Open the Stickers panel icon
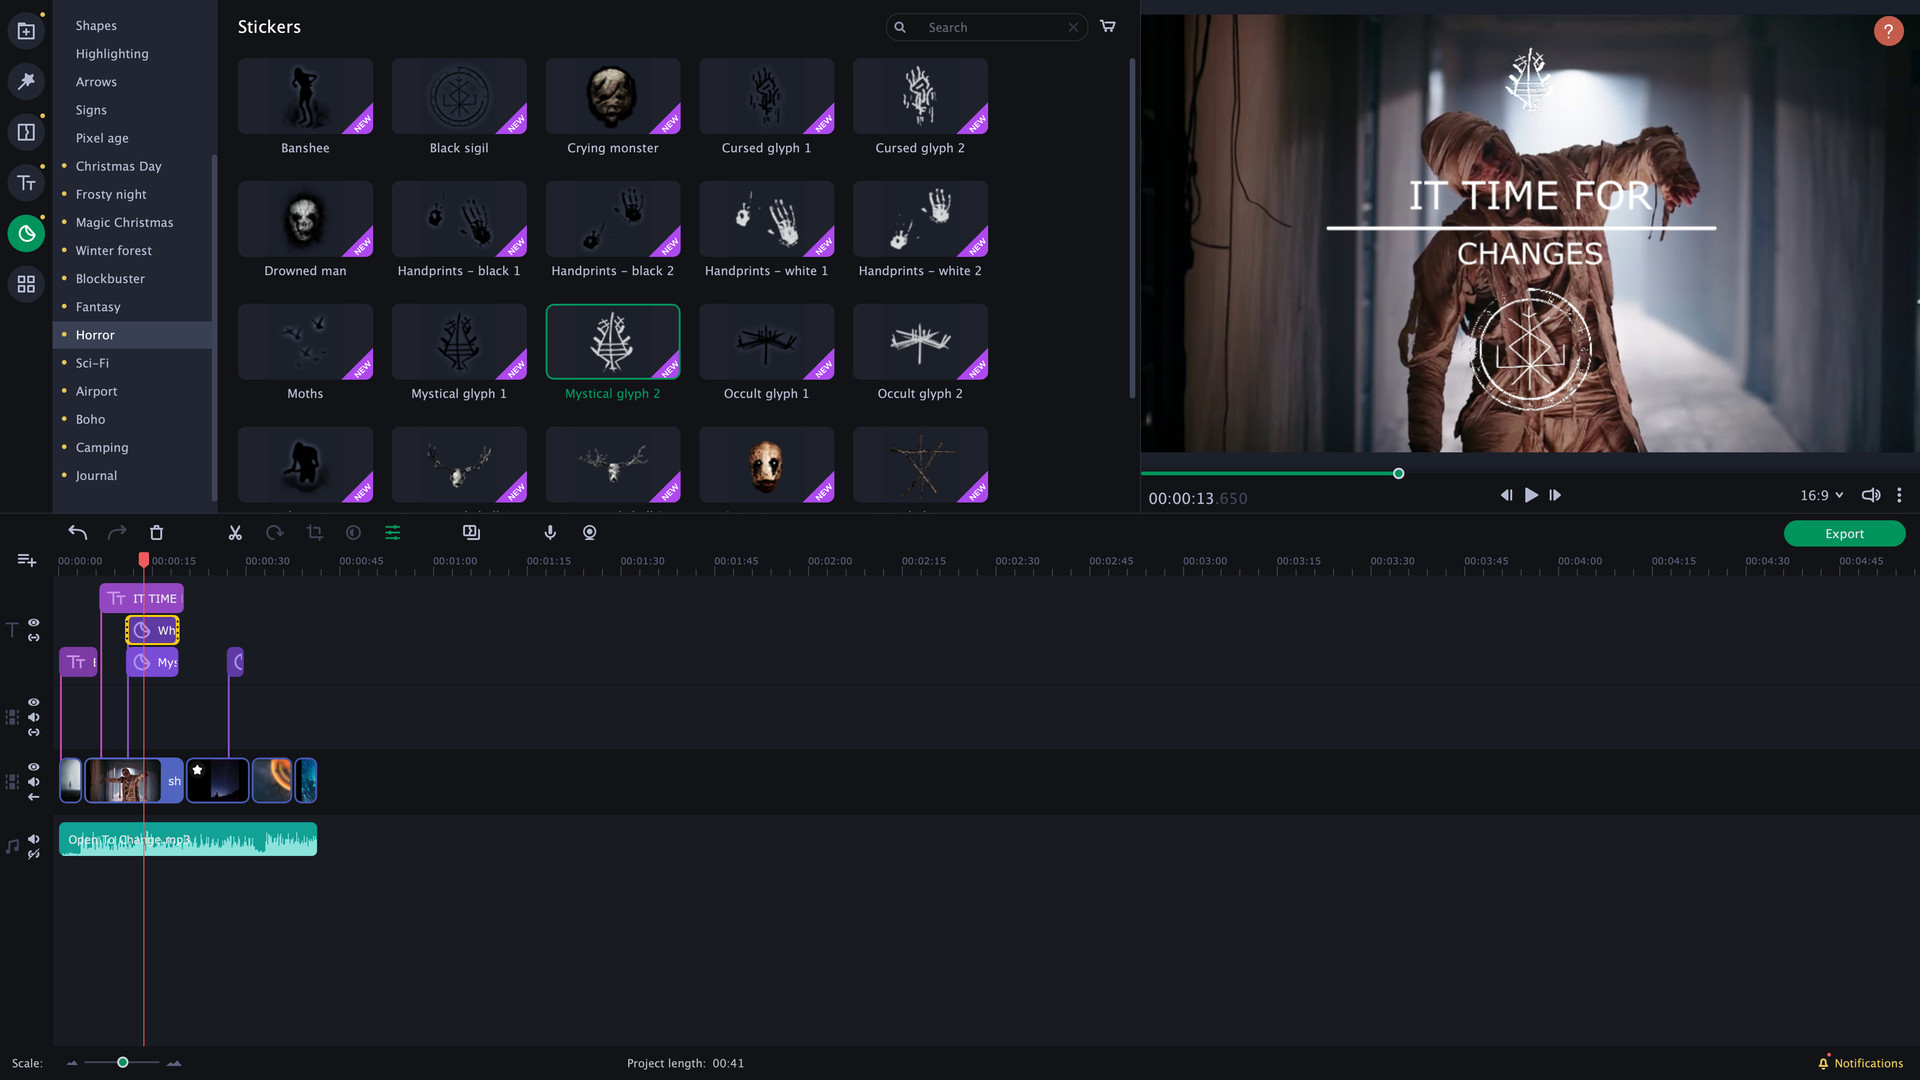This screenshot has width=1920, height=1080. click(x=26, y=233)
